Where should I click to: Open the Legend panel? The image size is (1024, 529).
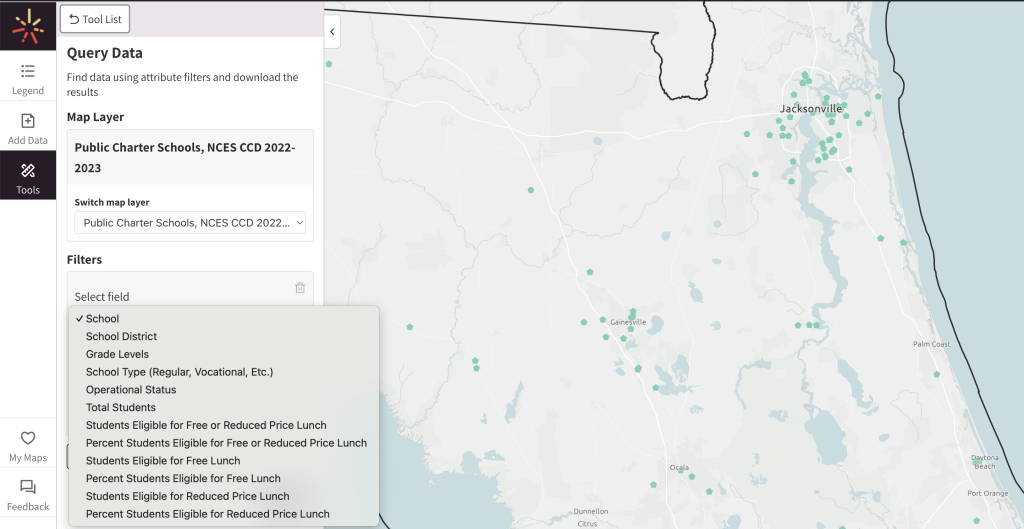coord(28,79)
